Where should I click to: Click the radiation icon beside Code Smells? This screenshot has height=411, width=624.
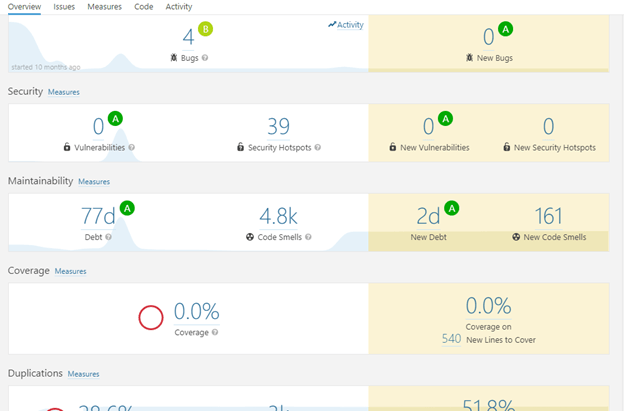pos(250,237)
